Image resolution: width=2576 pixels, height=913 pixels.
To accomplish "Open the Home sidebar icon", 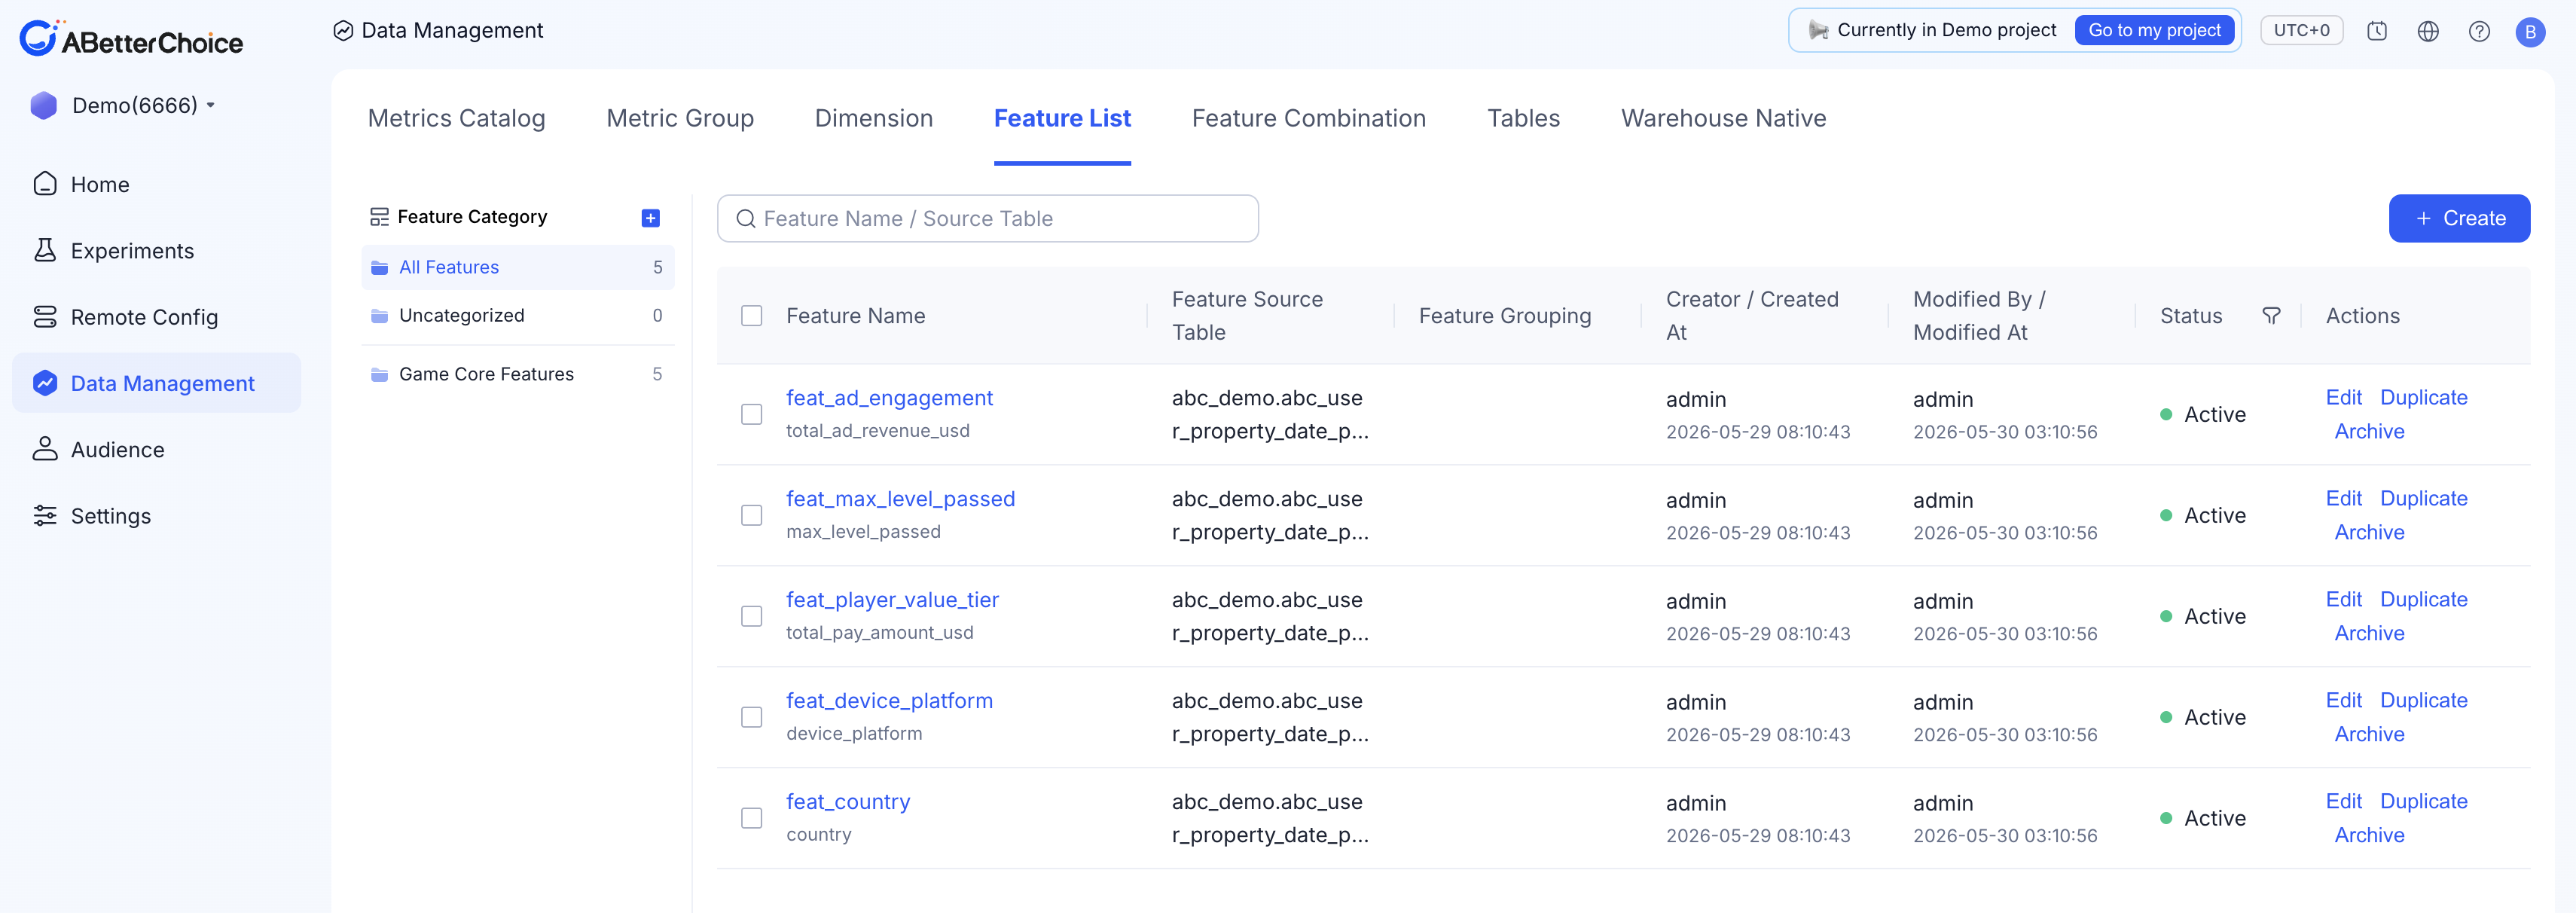I will click(x=45, y=184).
